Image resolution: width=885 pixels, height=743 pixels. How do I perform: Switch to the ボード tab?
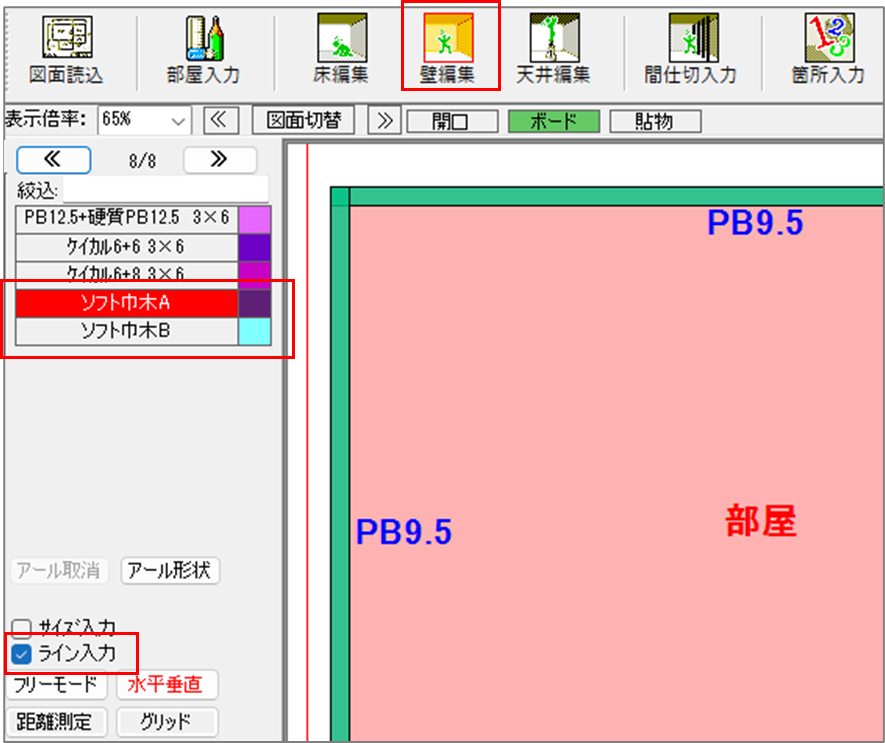click(x=553, y=122)
